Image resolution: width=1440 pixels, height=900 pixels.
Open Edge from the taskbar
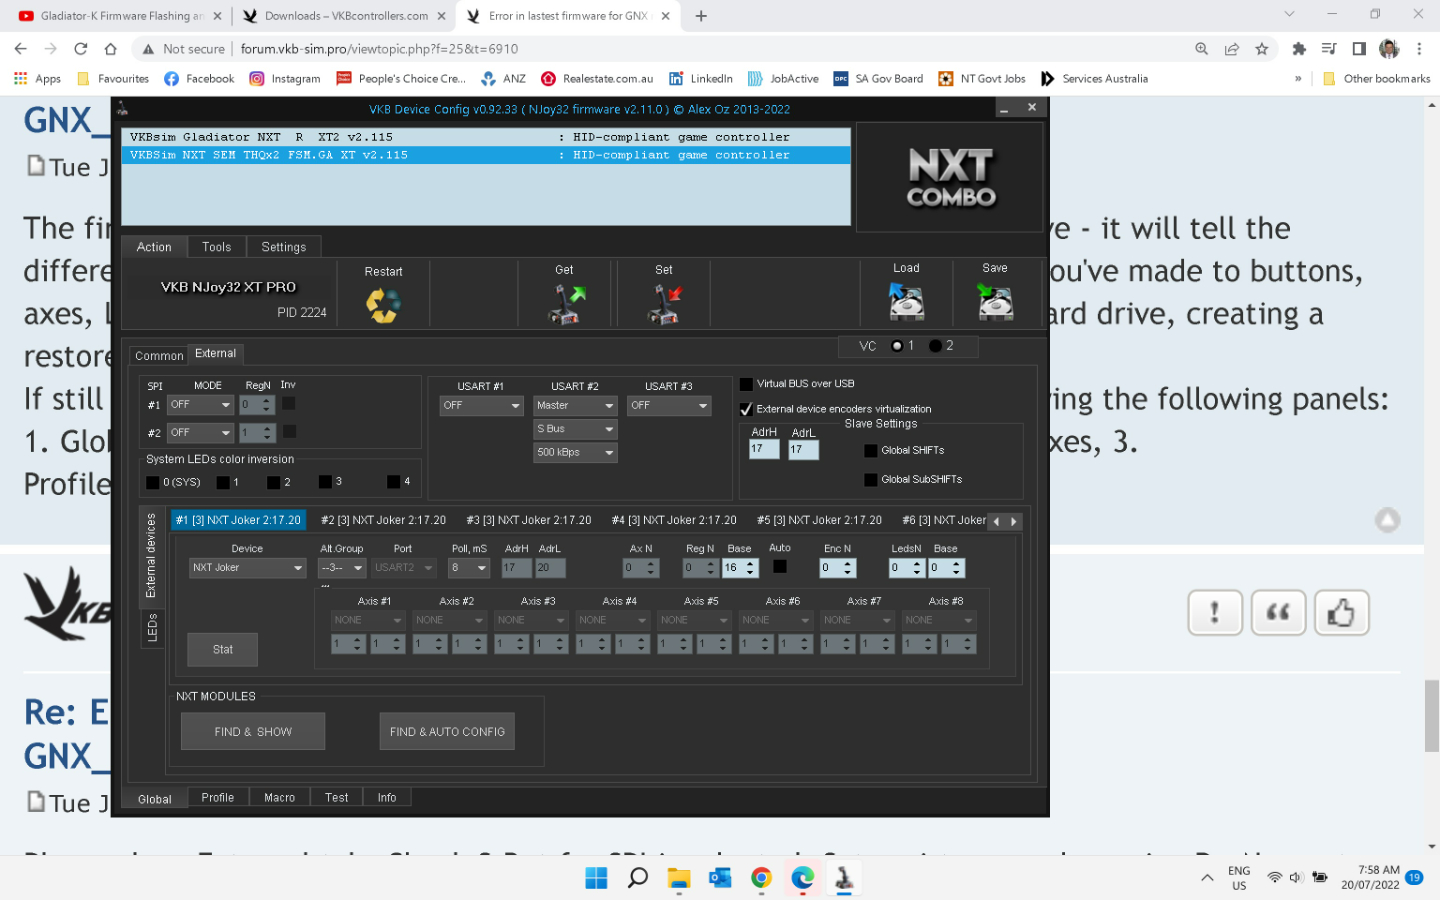803,878
